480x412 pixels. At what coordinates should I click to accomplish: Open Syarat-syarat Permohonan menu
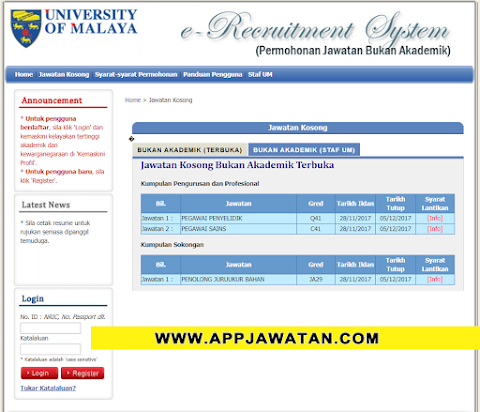coord(136,74)
